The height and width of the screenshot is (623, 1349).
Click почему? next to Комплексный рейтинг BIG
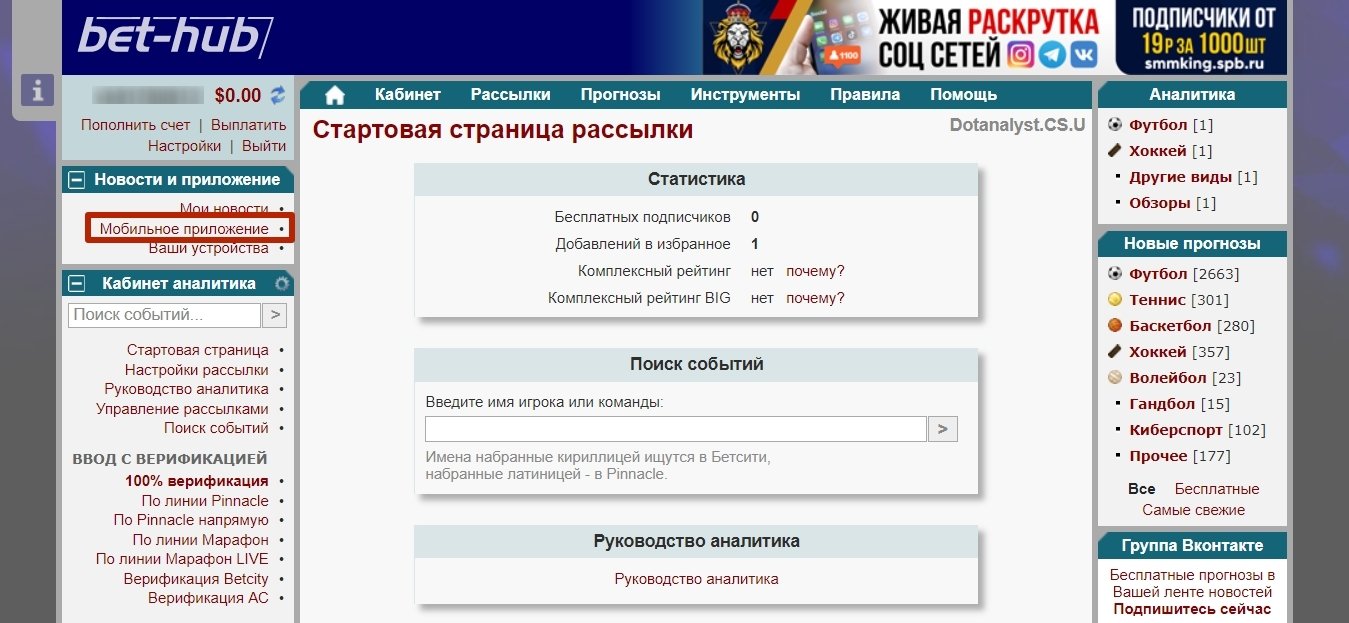(x=815, y=298)
